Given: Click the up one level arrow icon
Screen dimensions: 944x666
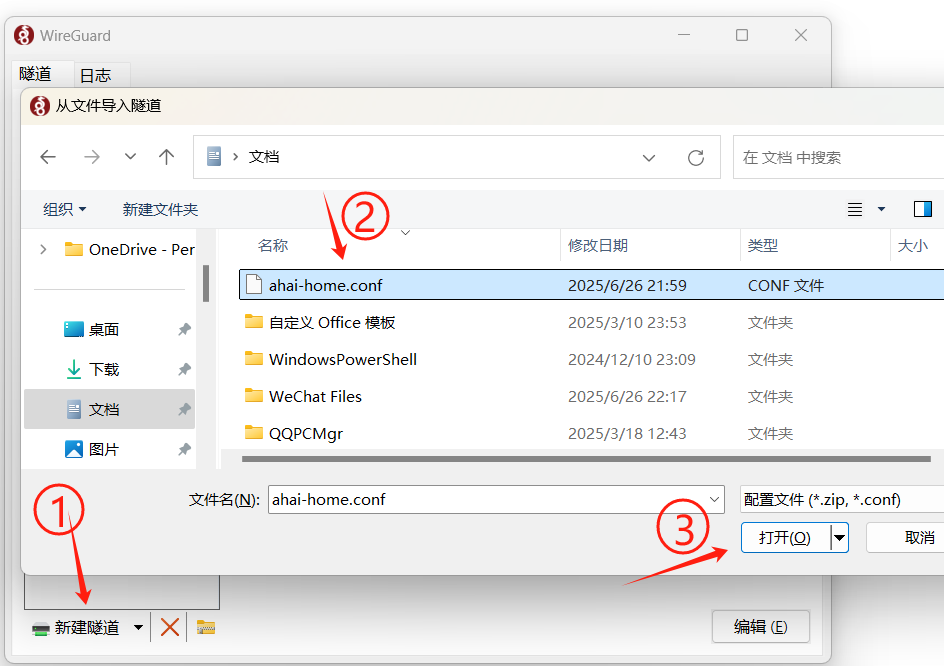Looking at the screenshot, I should click(167, 157).
